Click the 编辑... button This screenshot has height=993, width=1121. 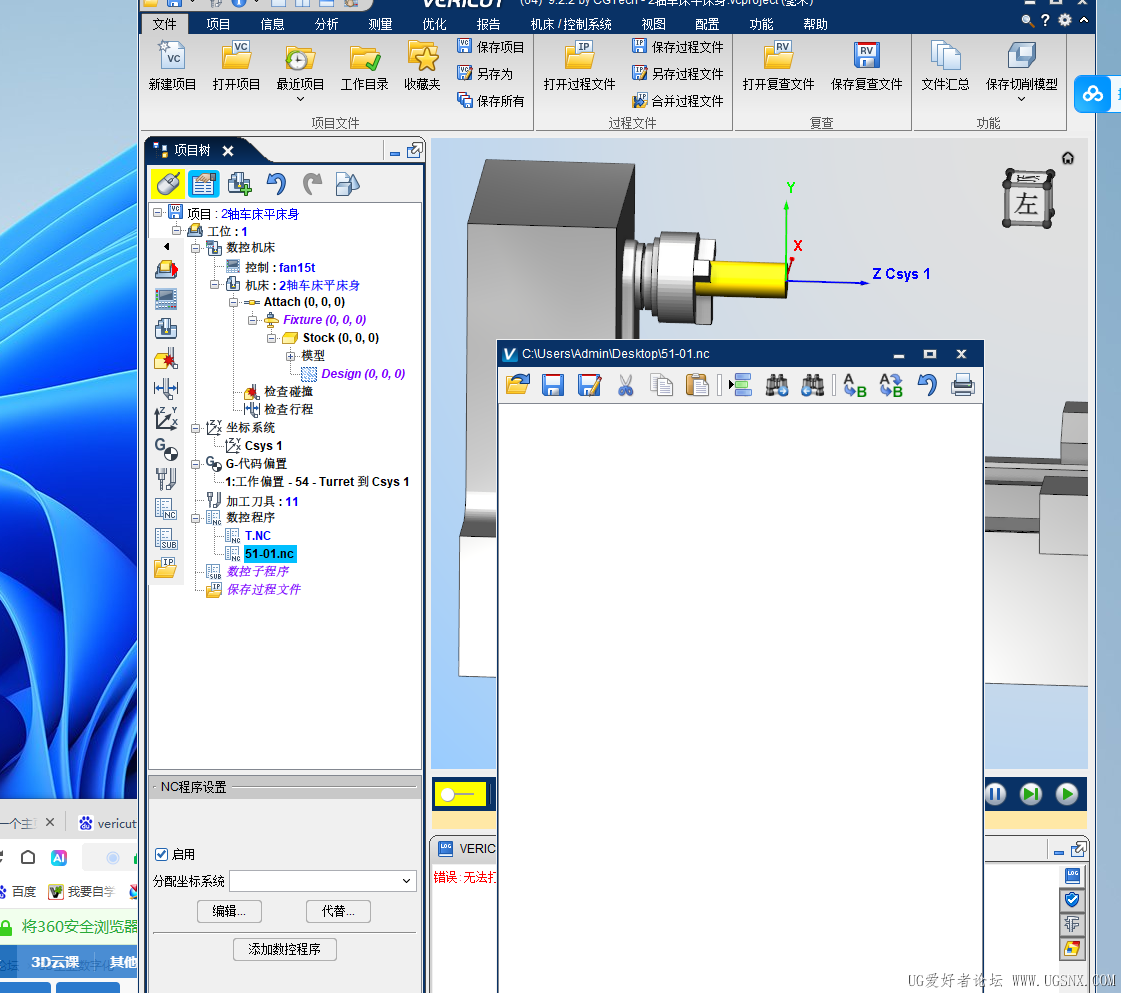pyautogui.click(x=229, y=911)
